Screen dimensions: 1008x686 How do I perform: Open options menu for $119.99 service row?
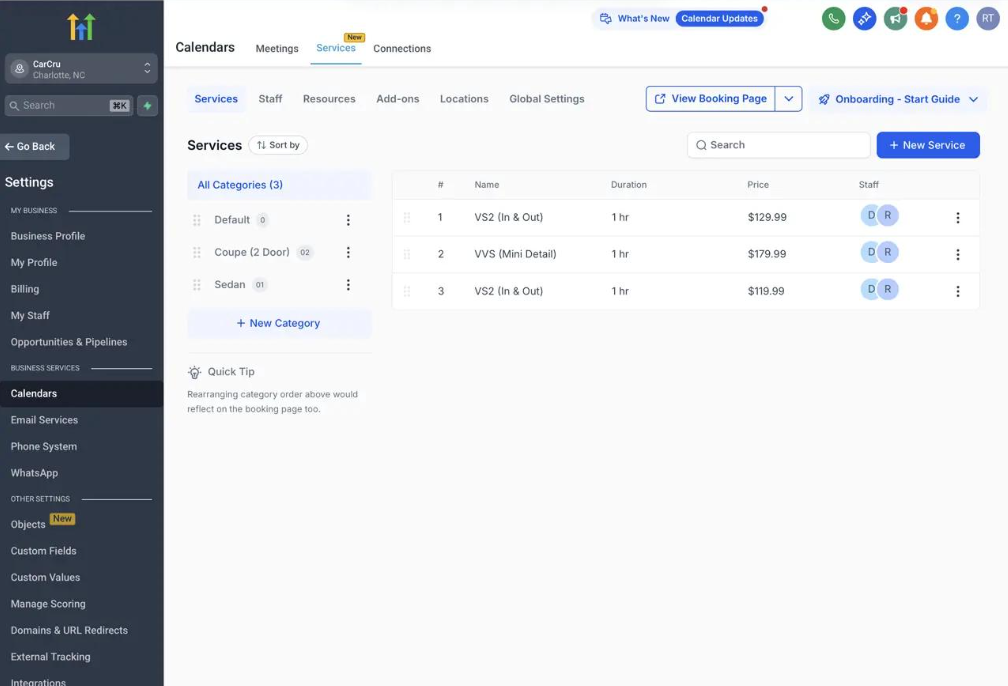click(x=957, y=291)
